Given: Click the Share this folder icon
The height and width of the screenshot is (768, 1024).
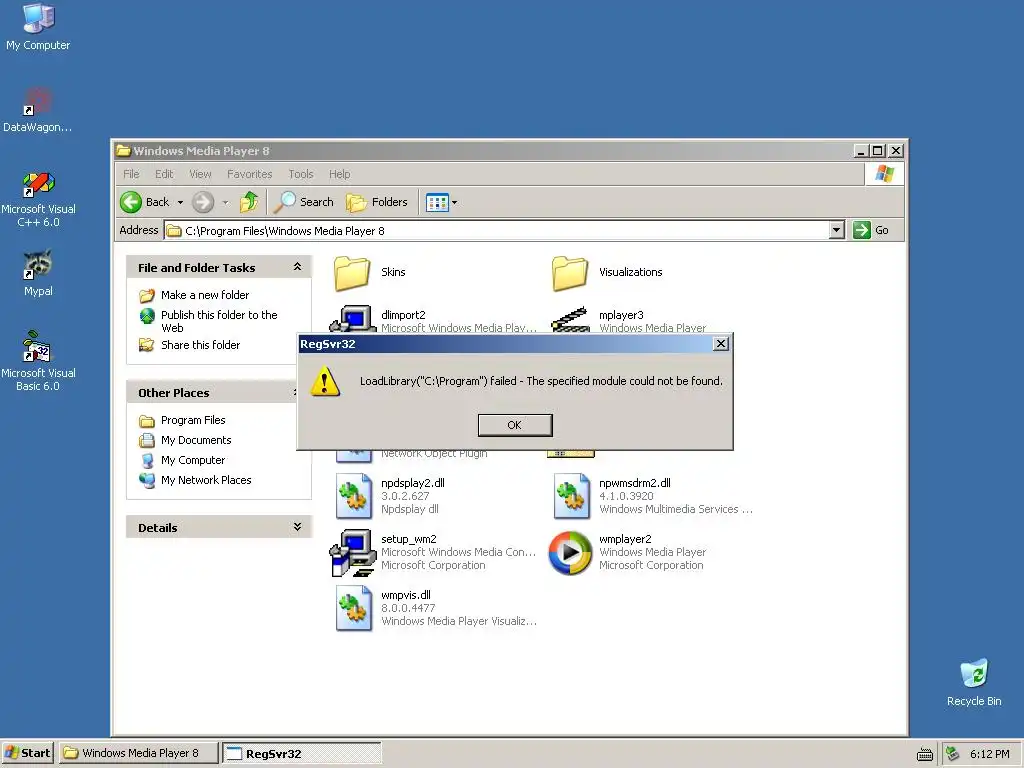Looking at the screenshot, I should coord(147,345).
